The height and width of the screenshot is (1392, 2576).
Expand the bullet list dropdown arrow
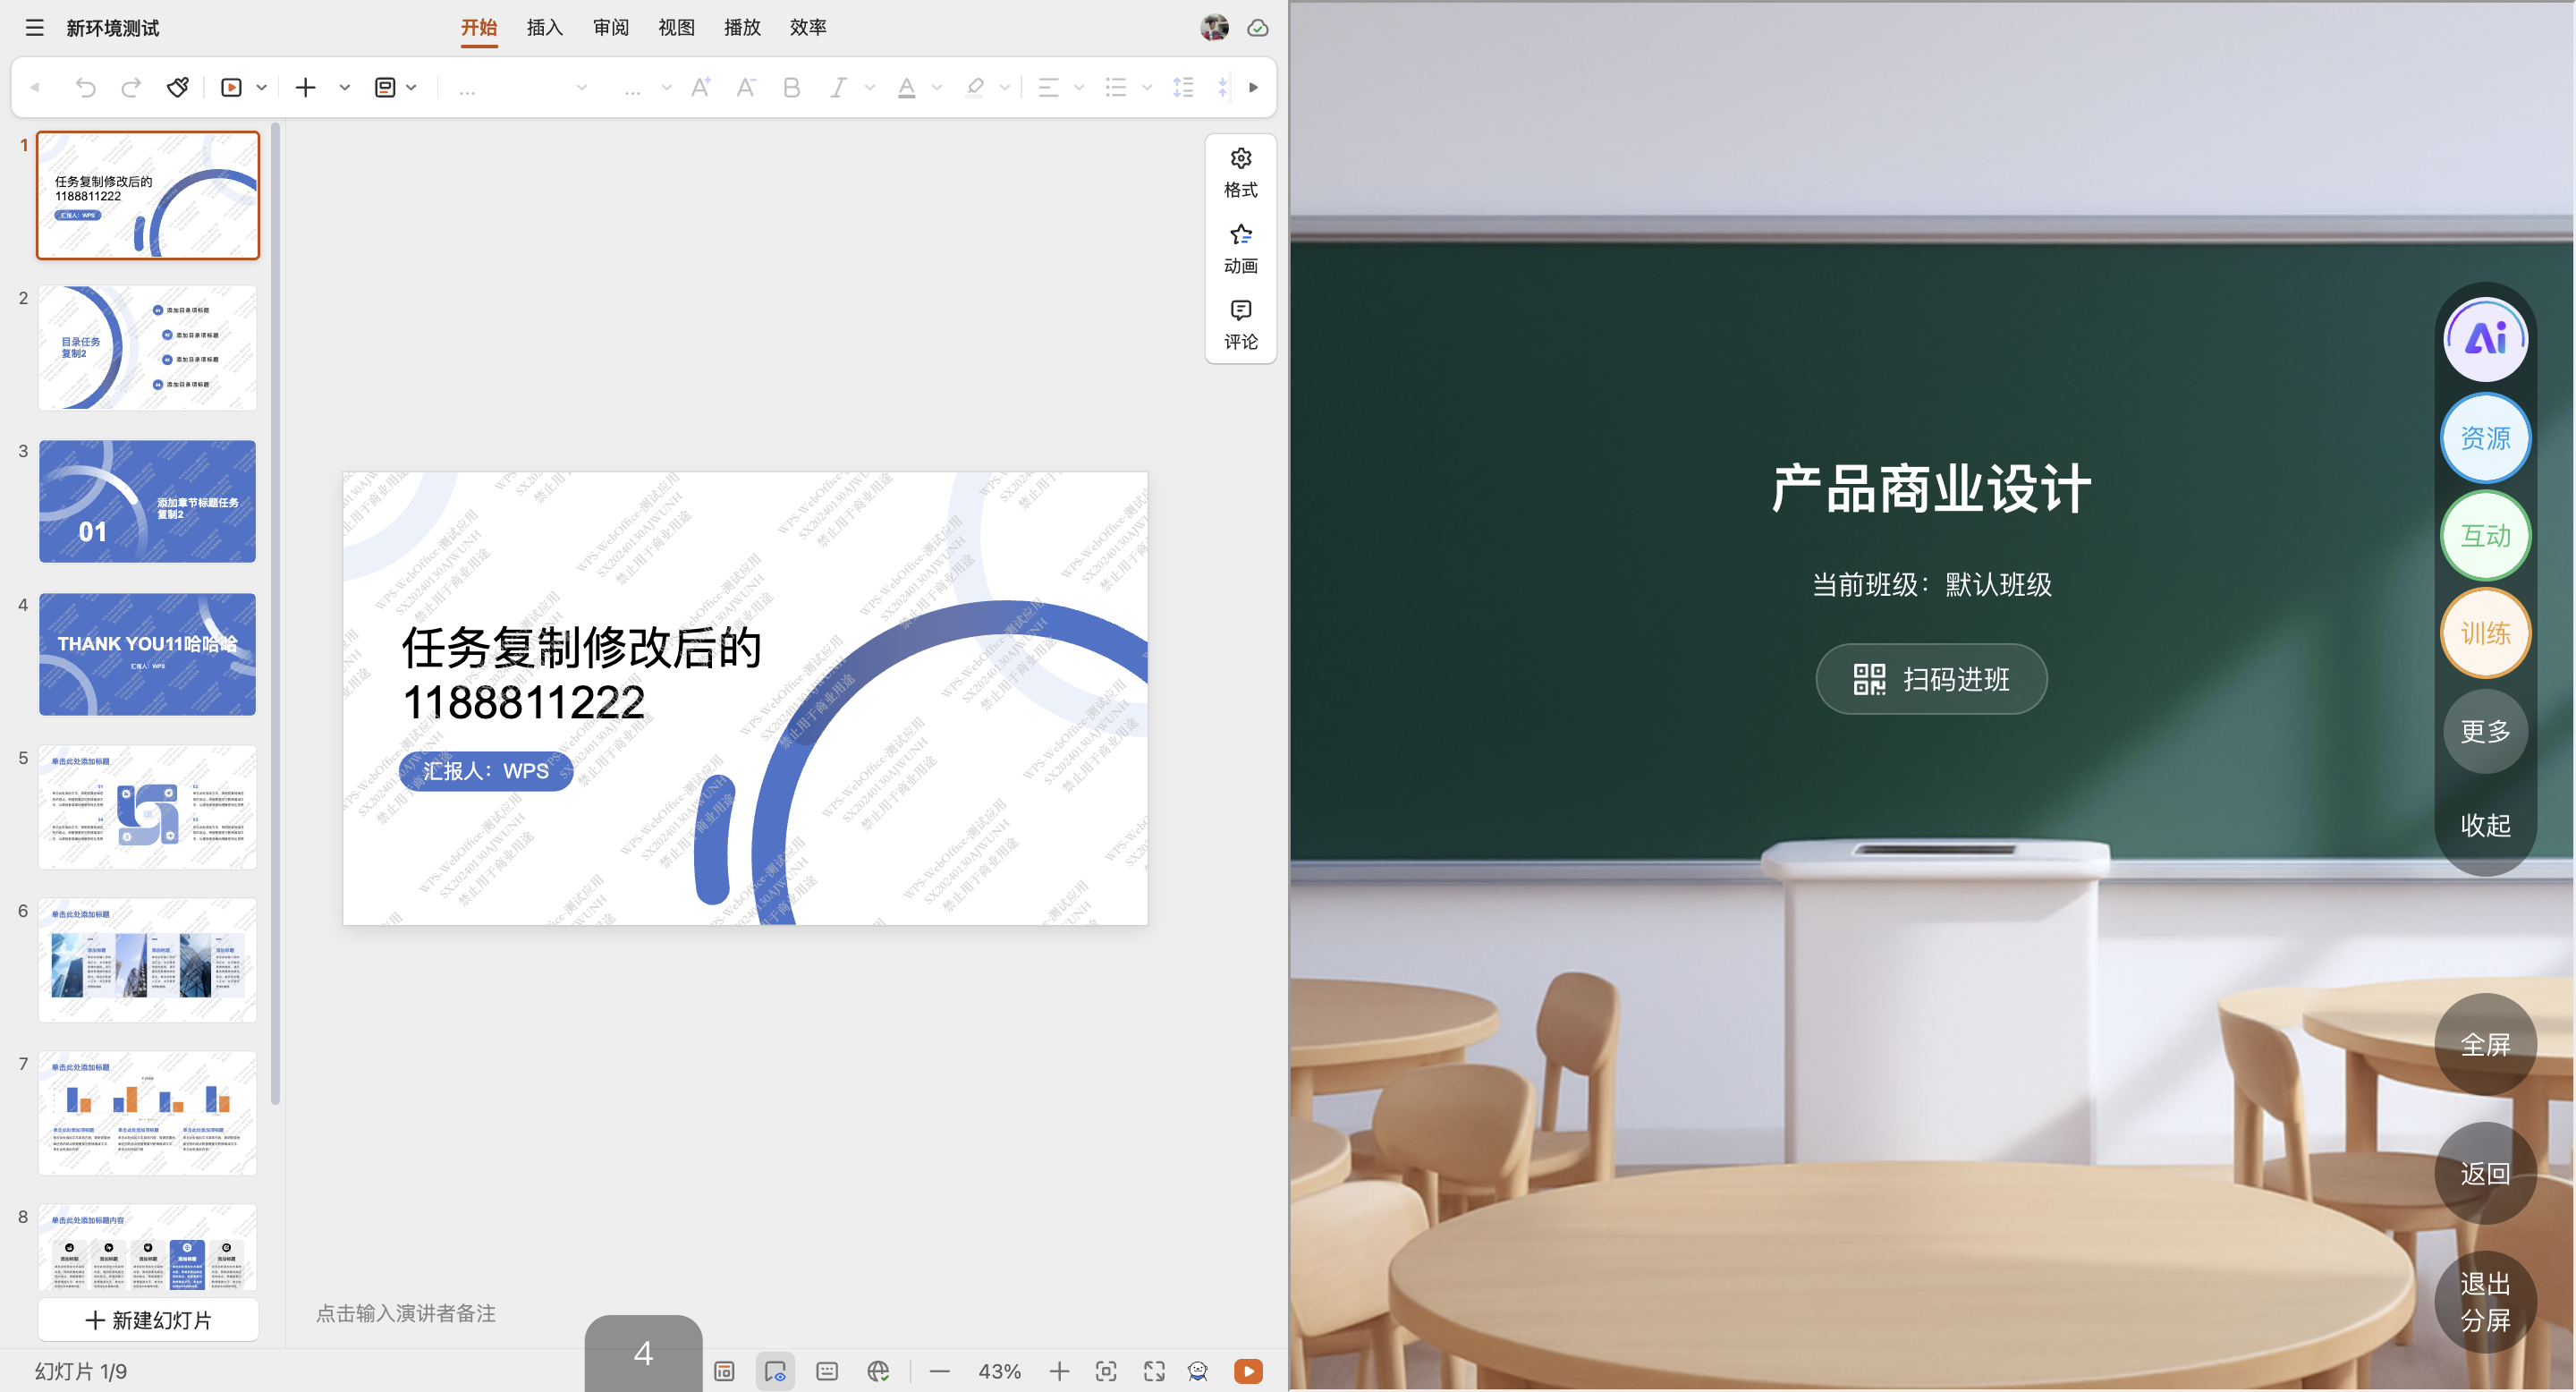coord(1147,88)
